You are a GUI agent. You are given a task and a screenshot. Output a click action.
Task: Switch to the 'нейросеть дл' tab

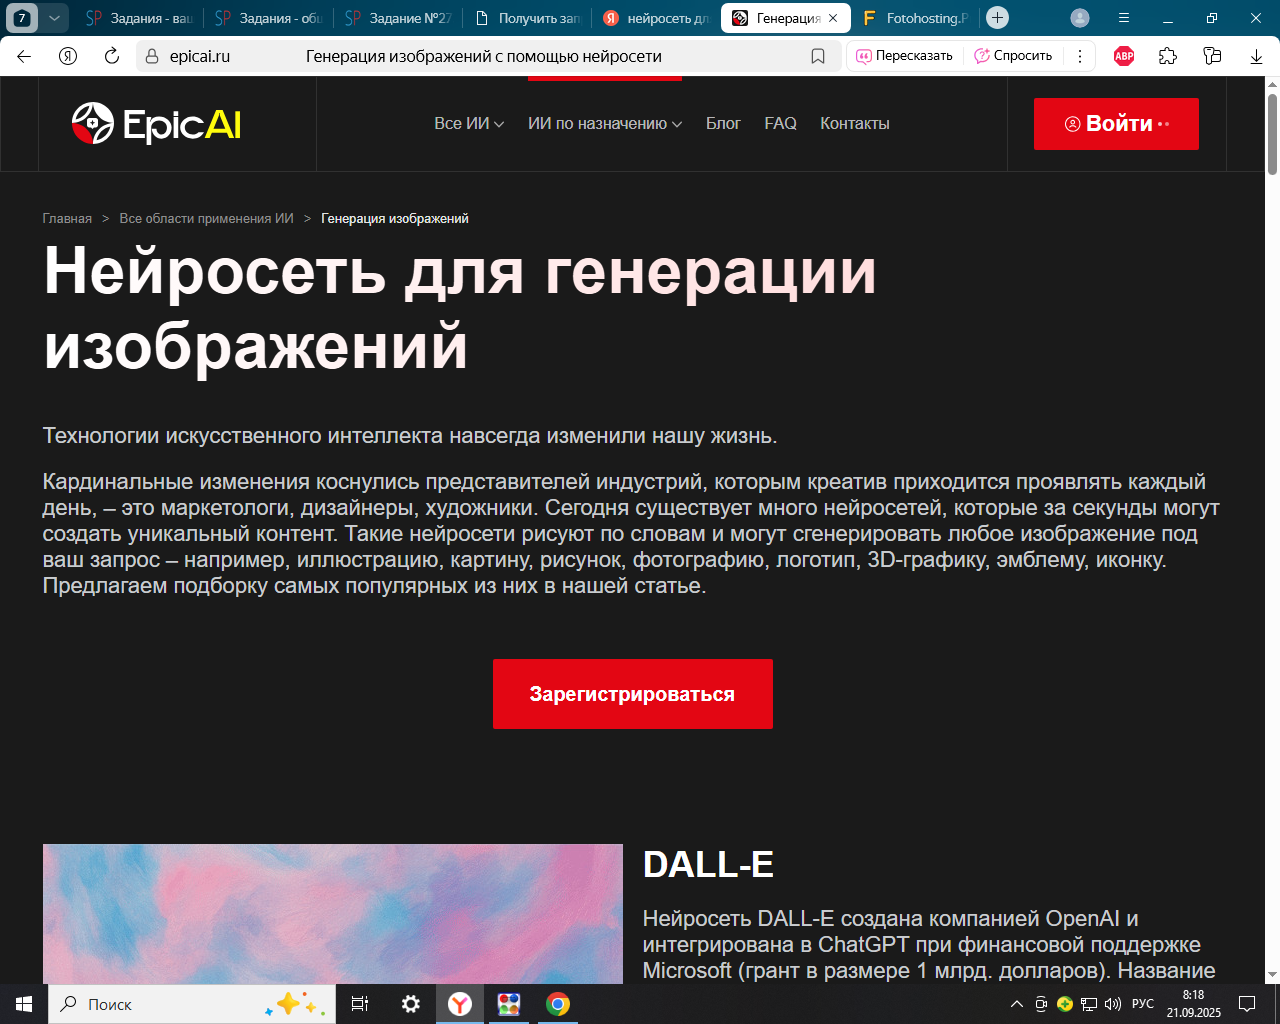click(656, 18)
